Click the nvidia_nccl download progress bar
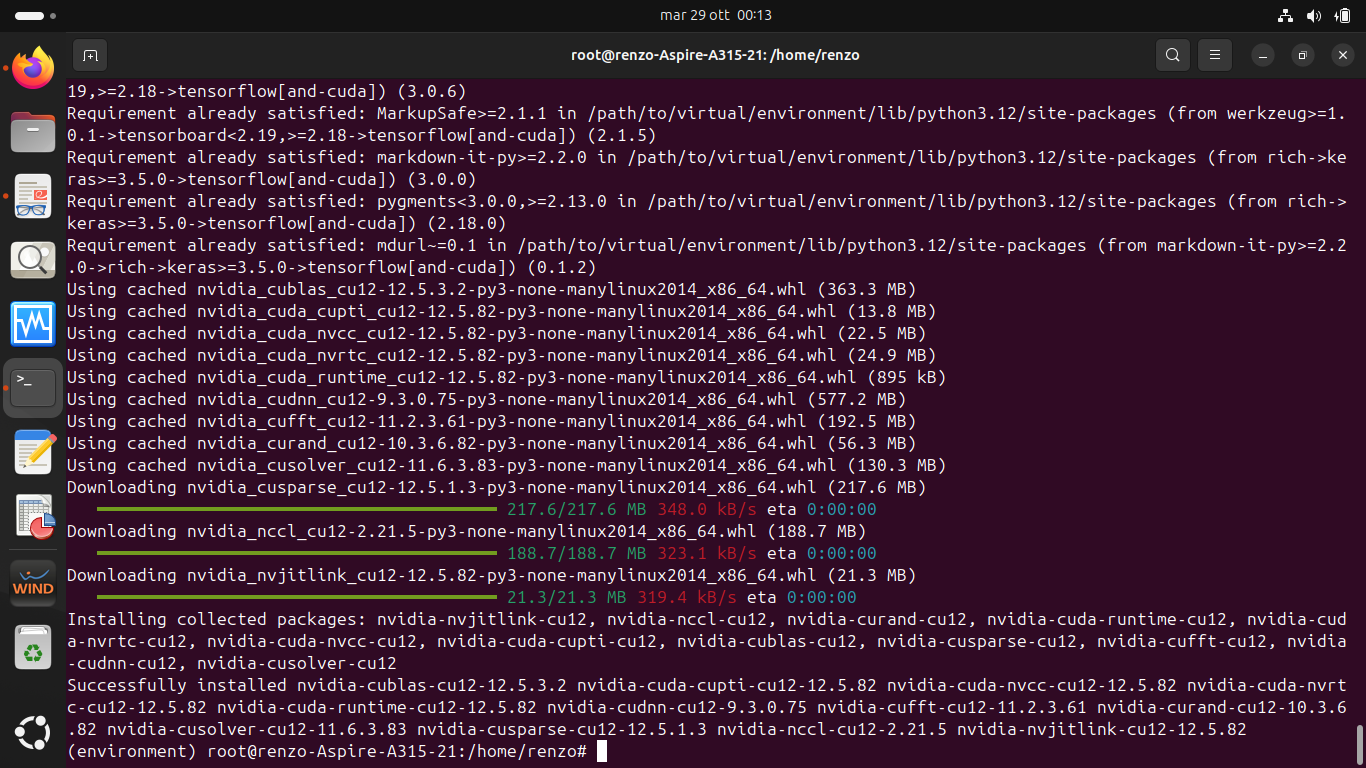The image size is (1366, 768). [x=296, y=553]
